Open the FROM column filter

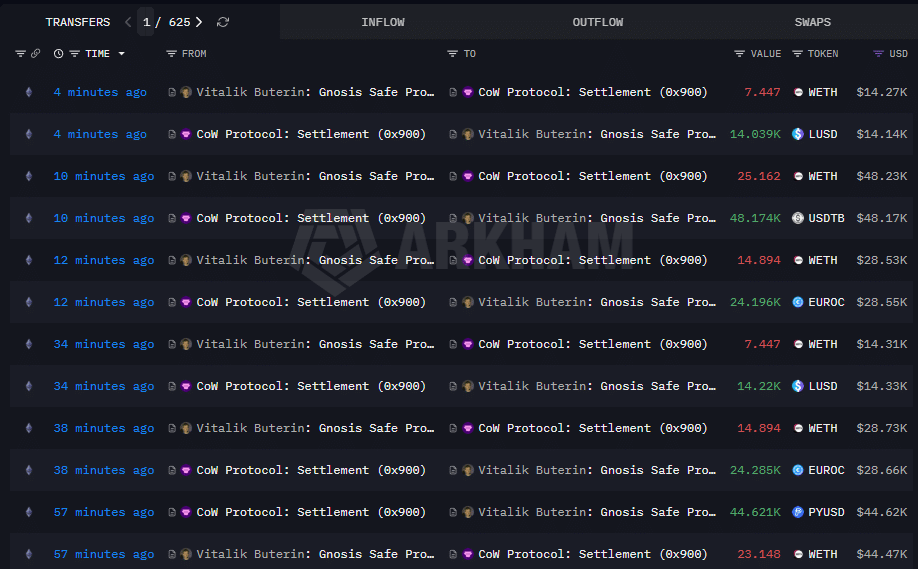[171, 54]
